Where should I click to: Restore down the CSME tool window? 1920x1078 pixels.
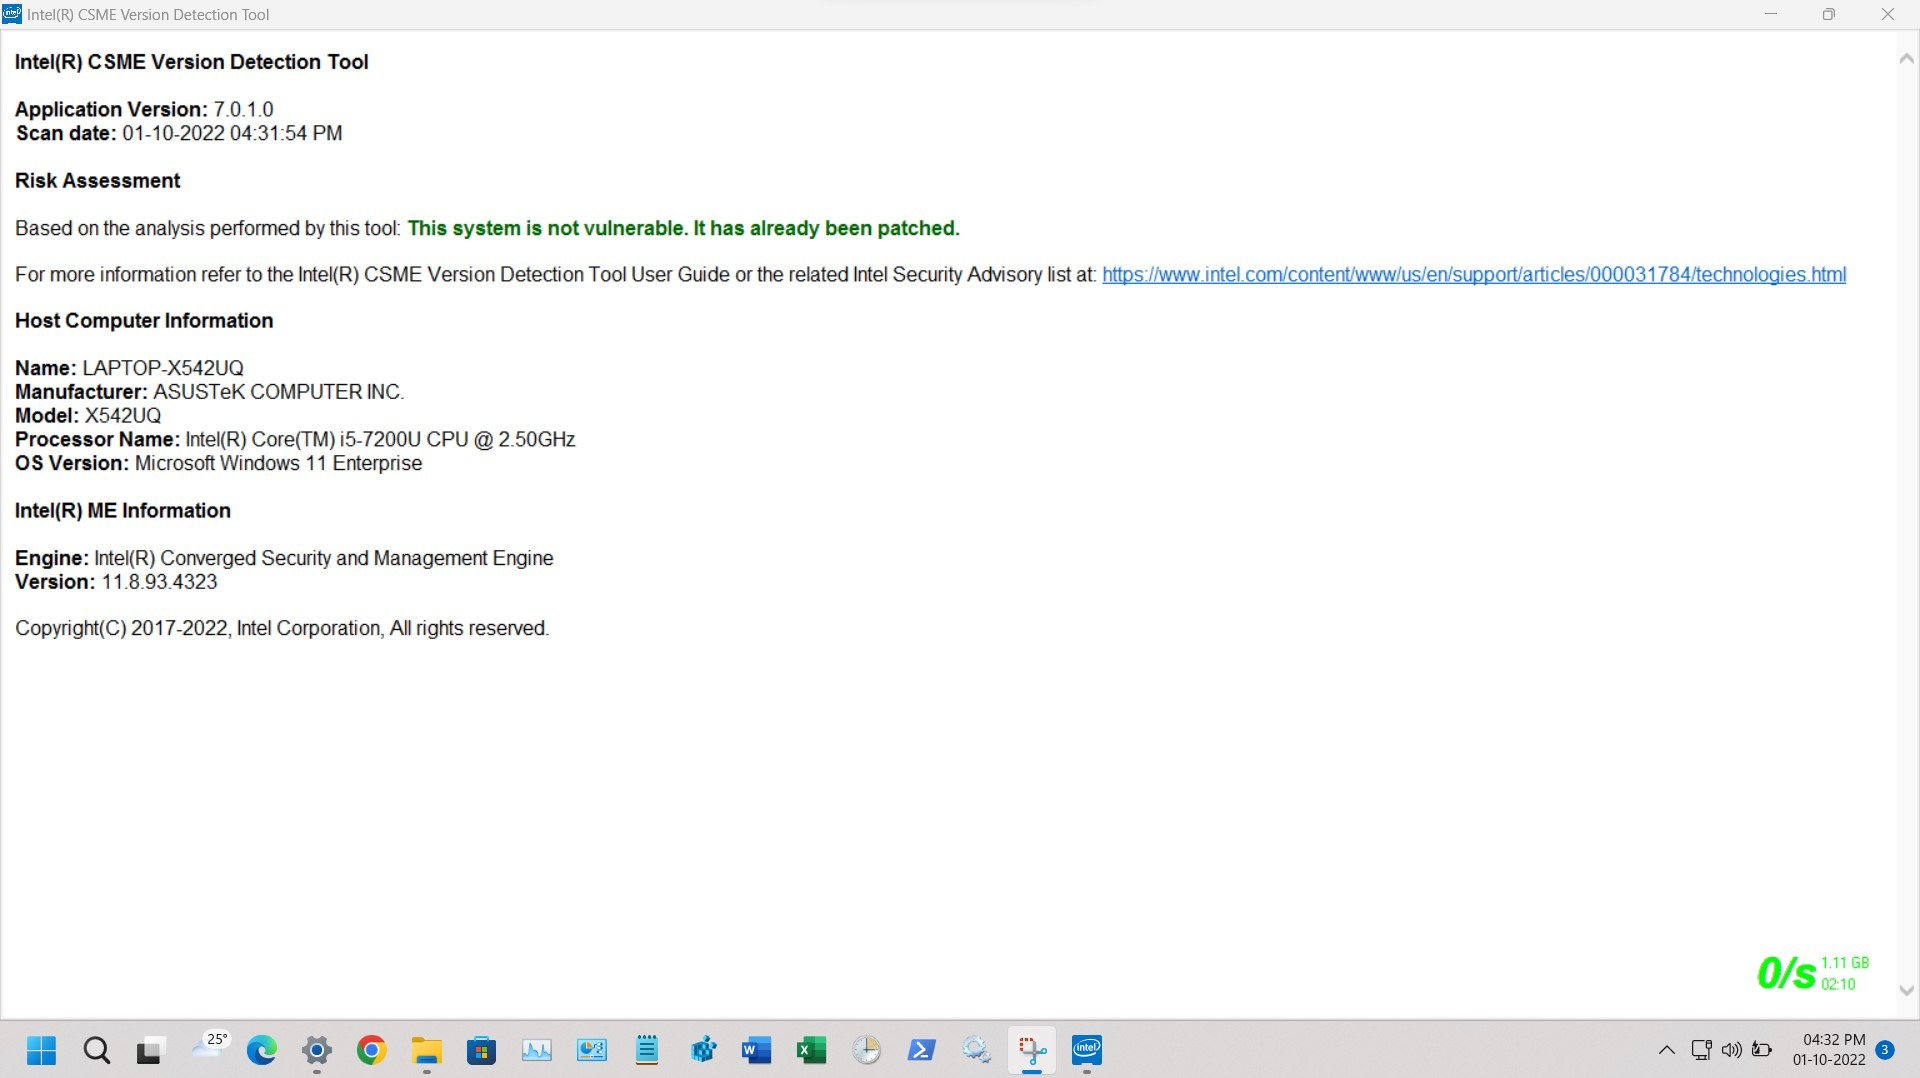(1829, 15)
